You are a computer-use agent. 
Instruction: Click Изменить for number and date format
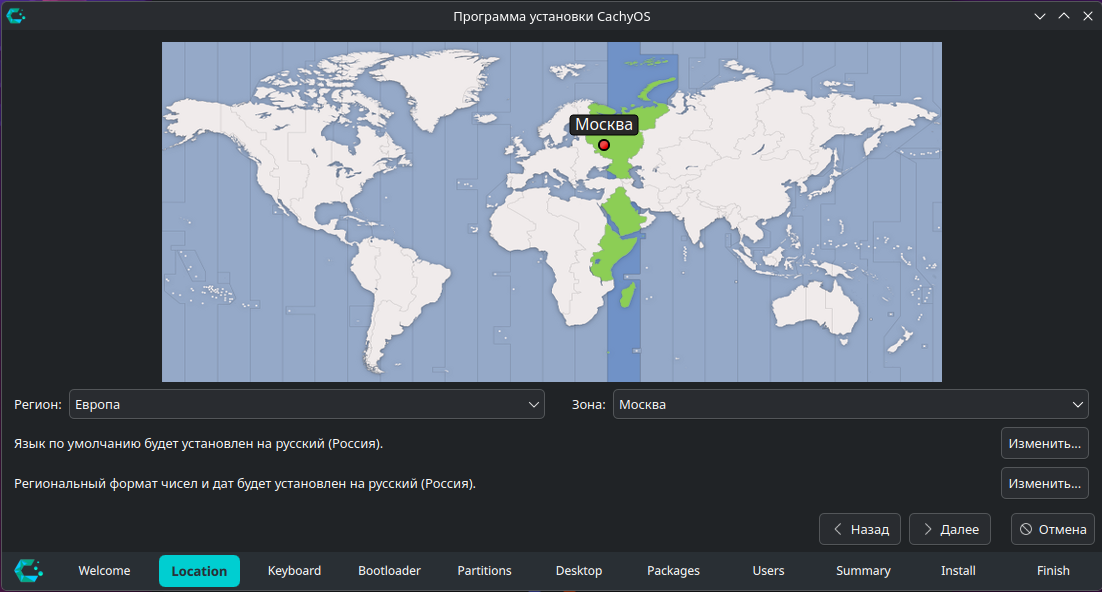pos(1044,484)
